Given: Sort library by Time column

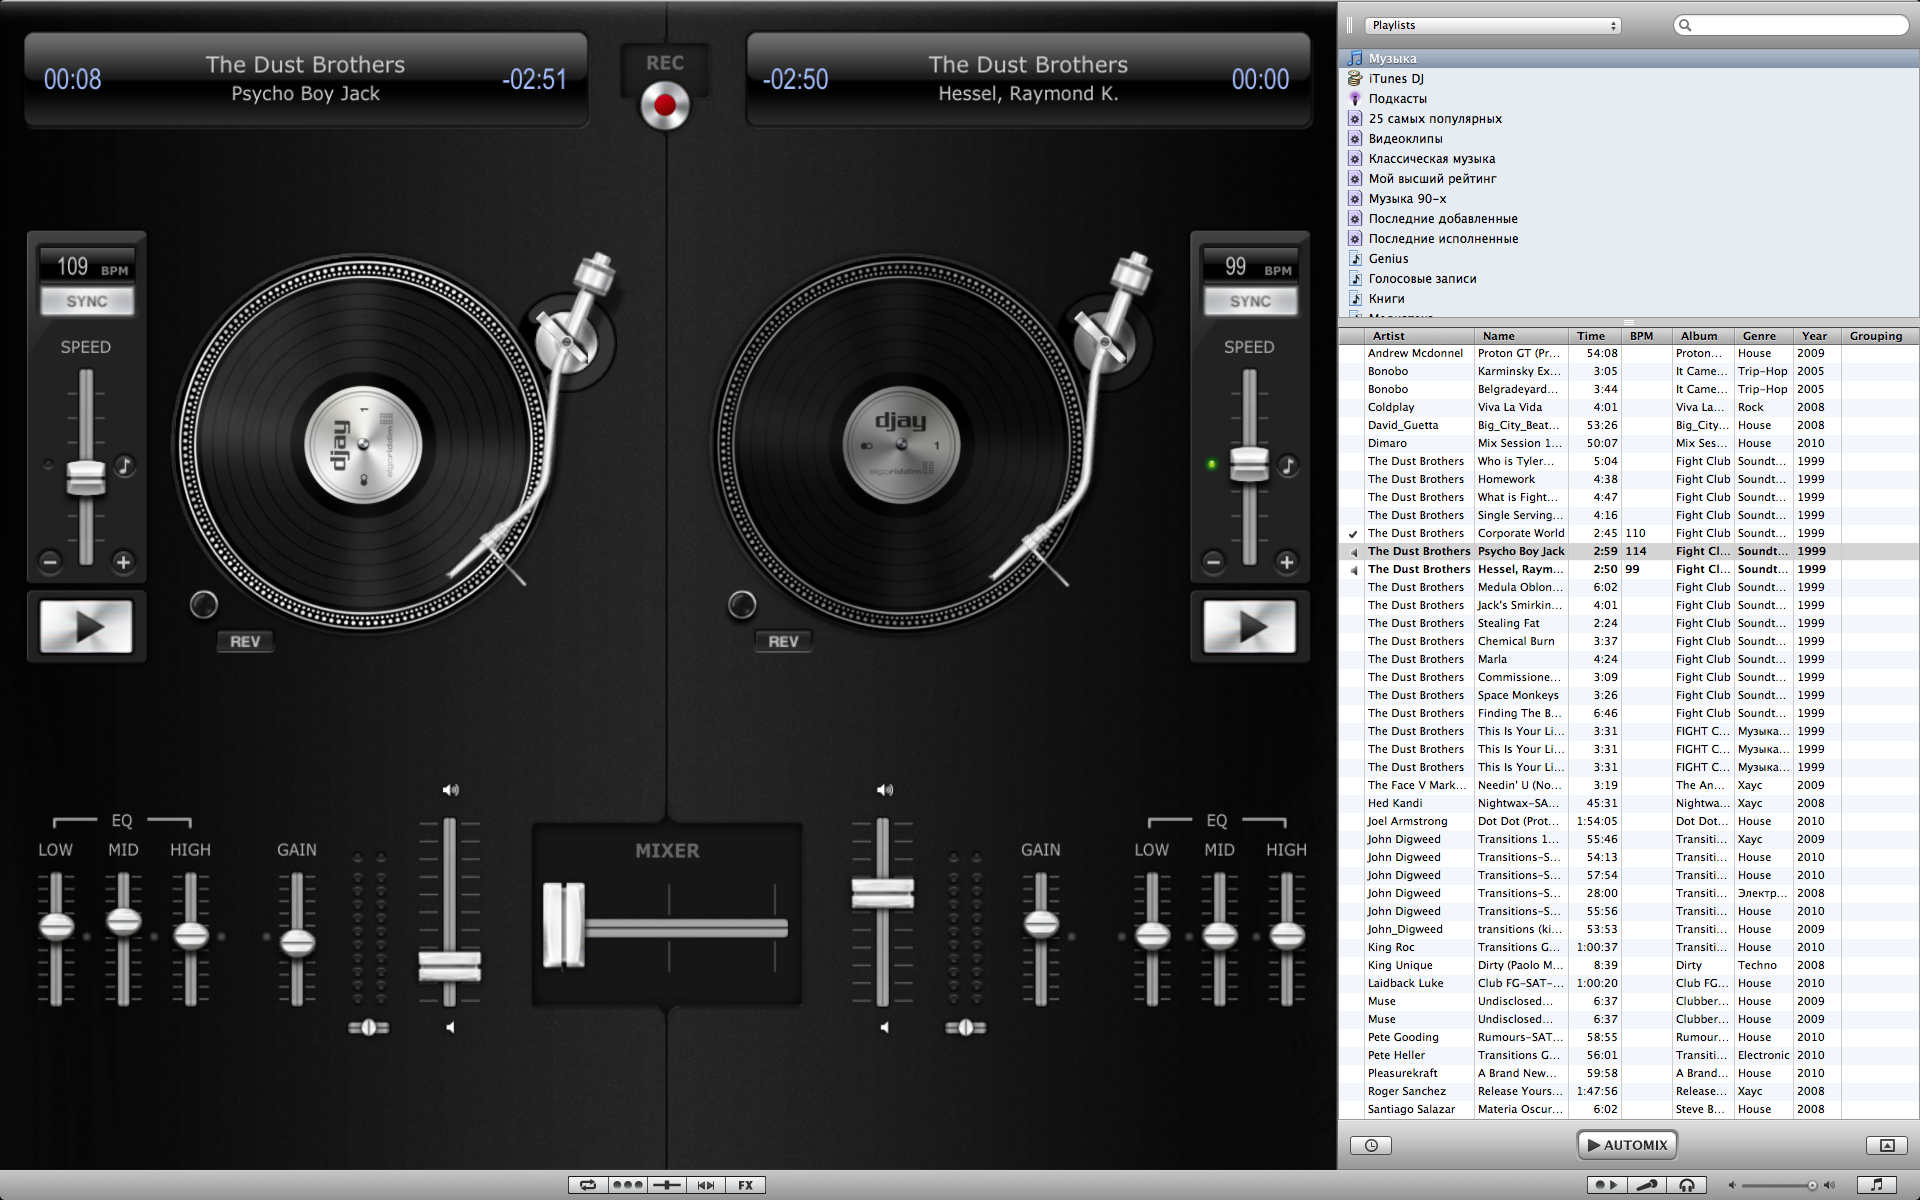Looking at the screenshot, I should coord(1594,336).
